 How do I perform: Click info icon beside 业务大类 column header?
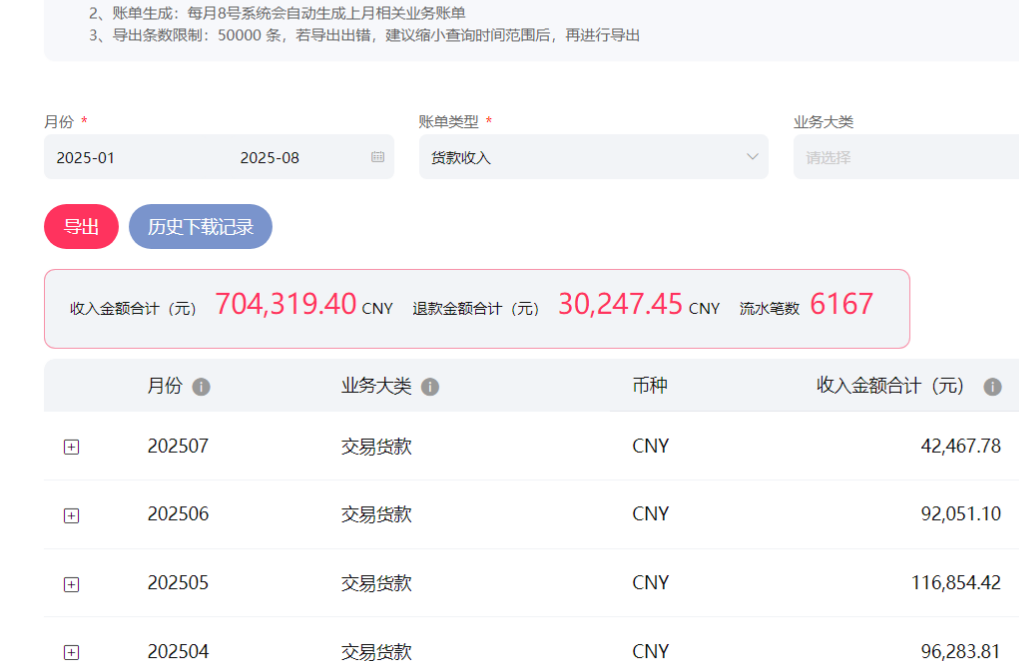click(x=430, y=387)
